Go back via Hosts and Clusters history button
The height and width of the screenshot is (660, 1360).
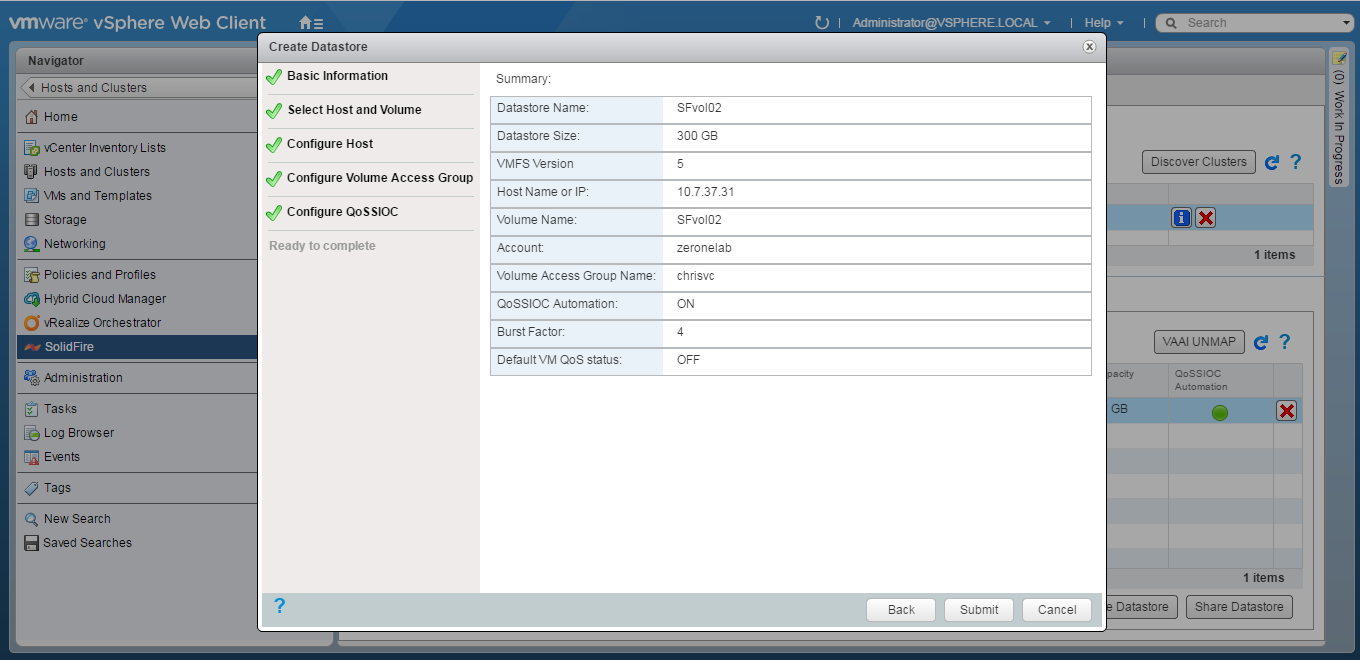(x=138, y=88)
